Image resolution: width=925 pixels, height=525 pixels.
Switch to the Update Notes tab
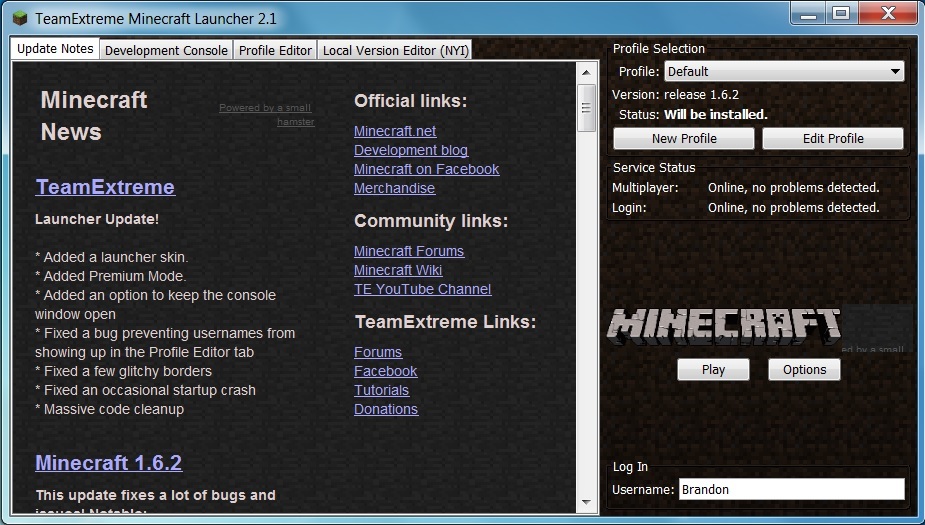[55, 49]
